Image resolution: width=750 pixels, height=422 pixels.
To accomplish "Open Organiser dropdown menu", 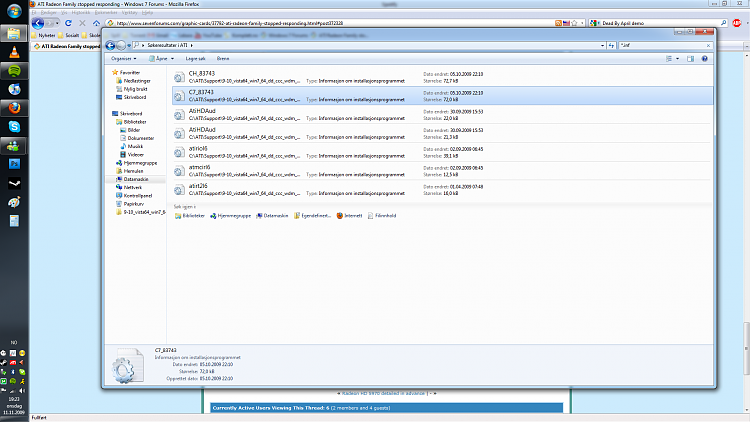I will (123, 59).
